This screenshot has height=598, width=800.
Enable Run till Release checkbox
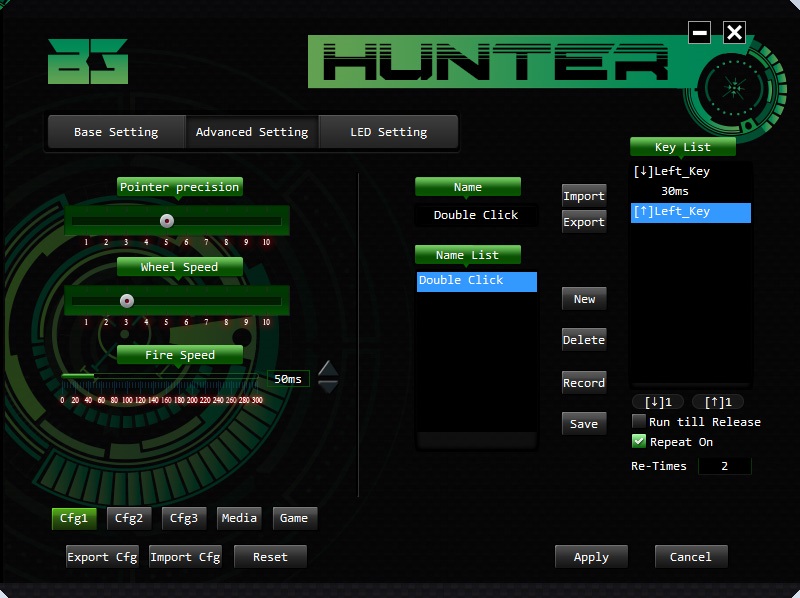tap(638, 421)
